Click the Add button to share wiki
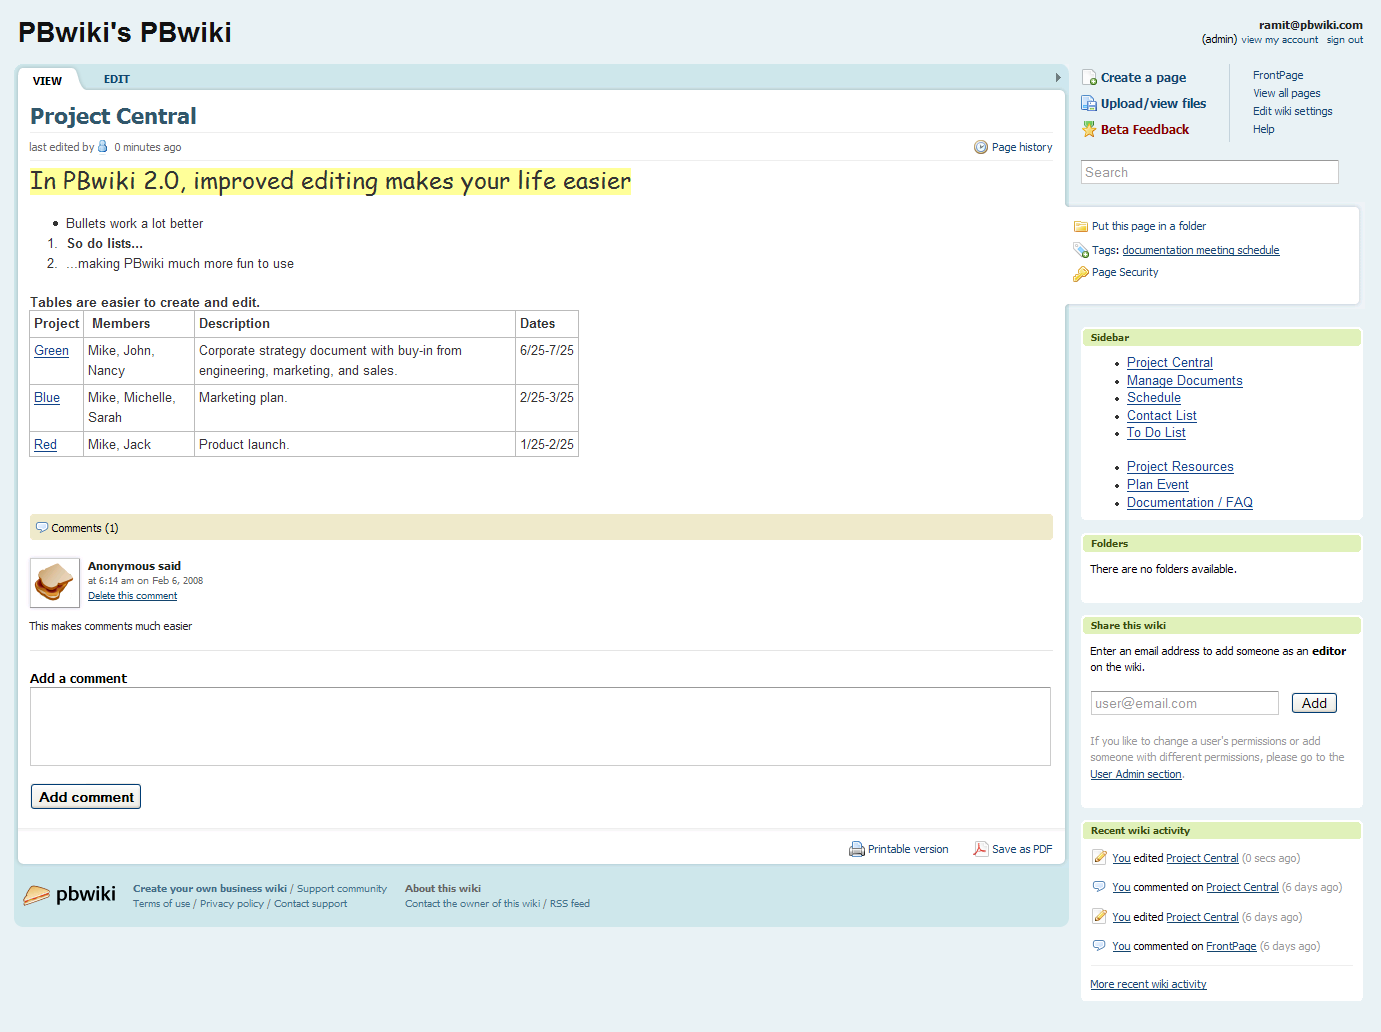Screen dimensions: 1381x1032 [x=1314, y=703]
